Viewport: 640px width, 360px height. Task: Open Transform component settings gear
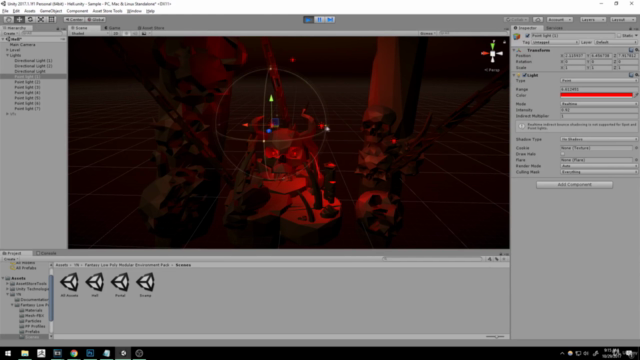[x=636, y=50]
